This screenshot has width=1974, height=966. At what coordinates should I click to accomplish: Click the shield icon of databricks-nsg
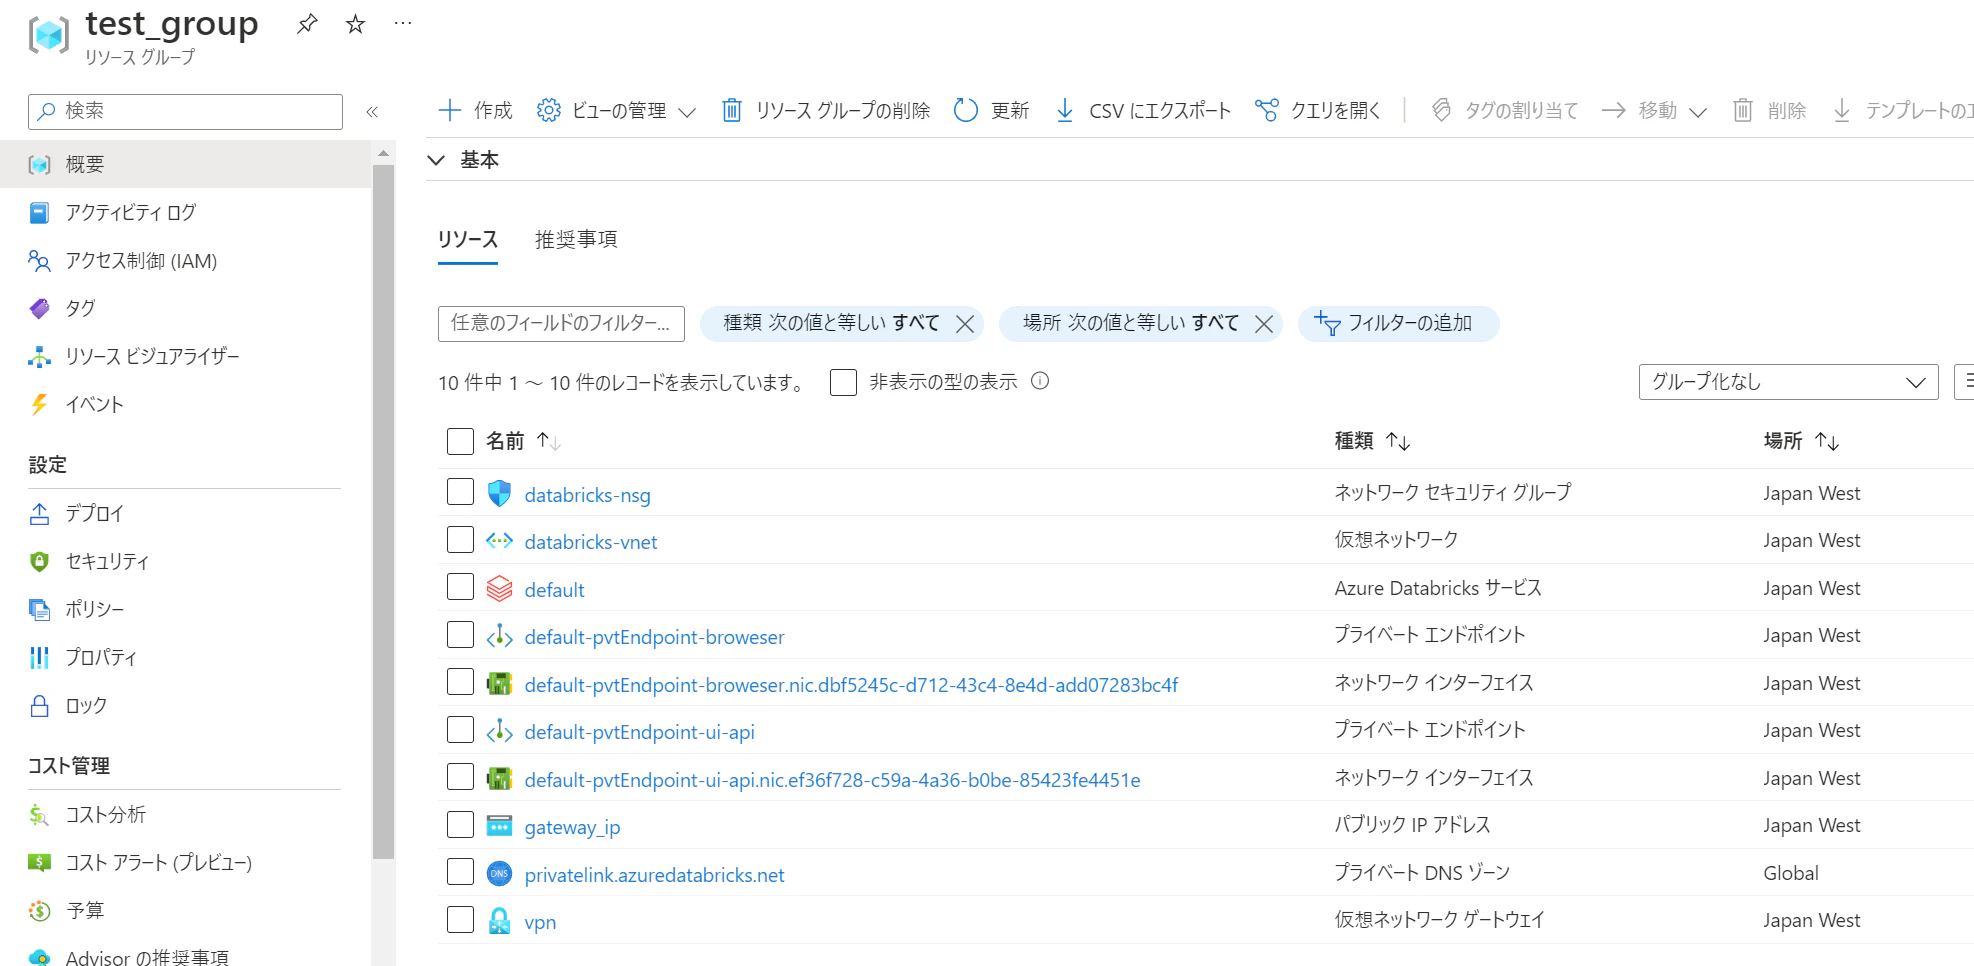click(499, 493)
